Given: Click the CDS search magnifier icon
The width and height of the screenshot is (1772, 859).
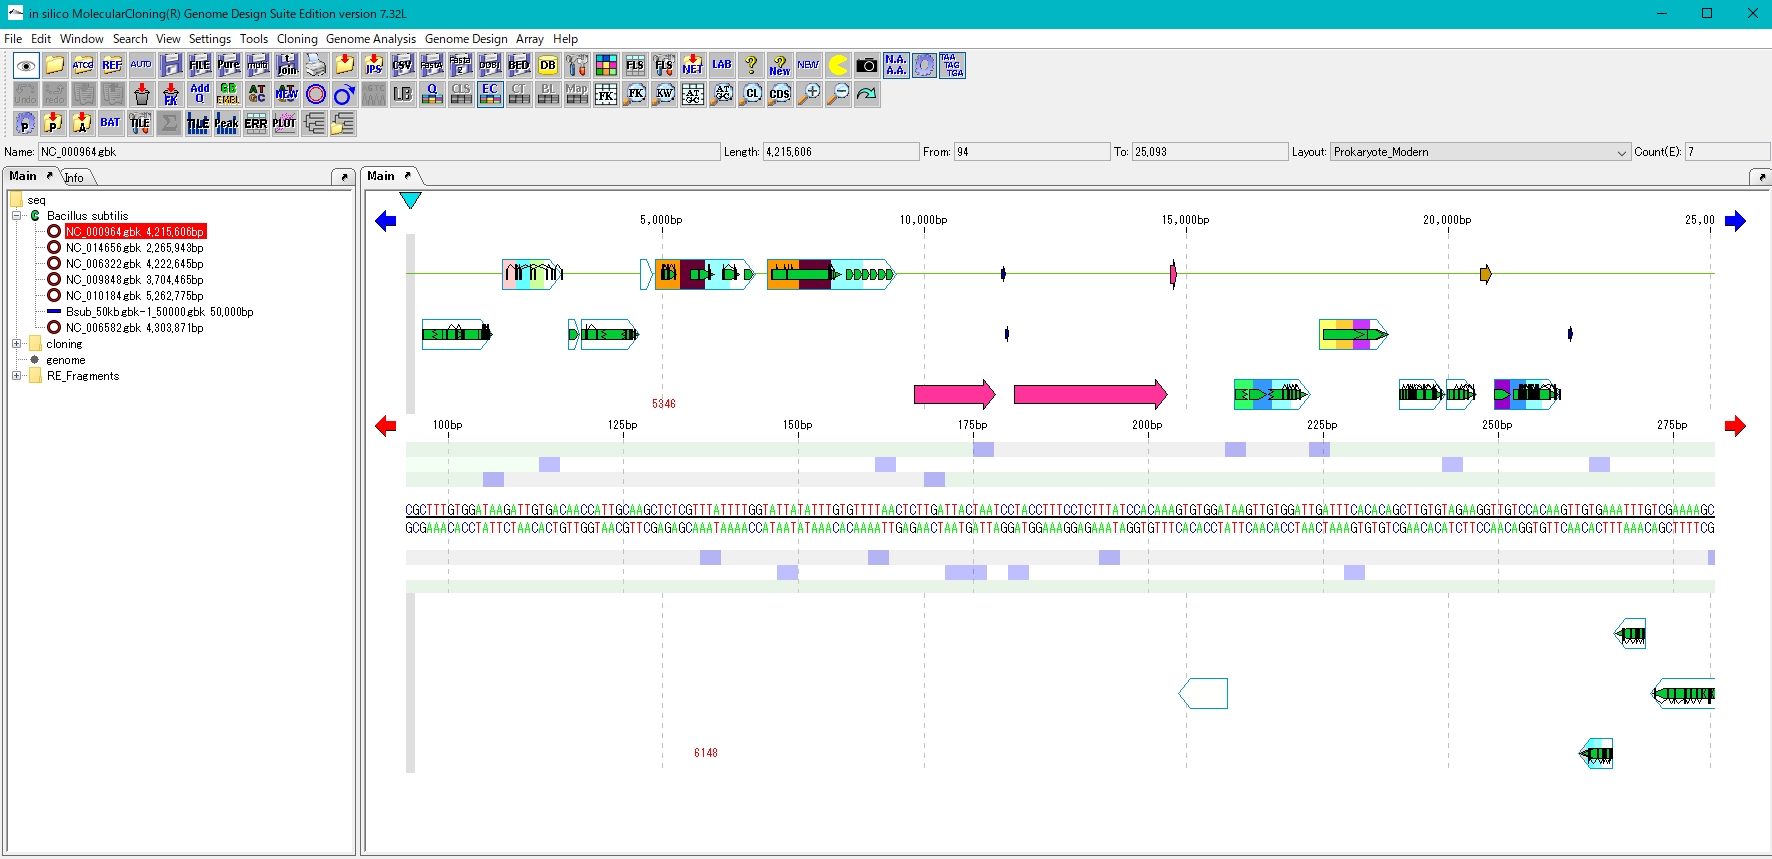Looking at the screenshot, I should [x=780, y=95].
